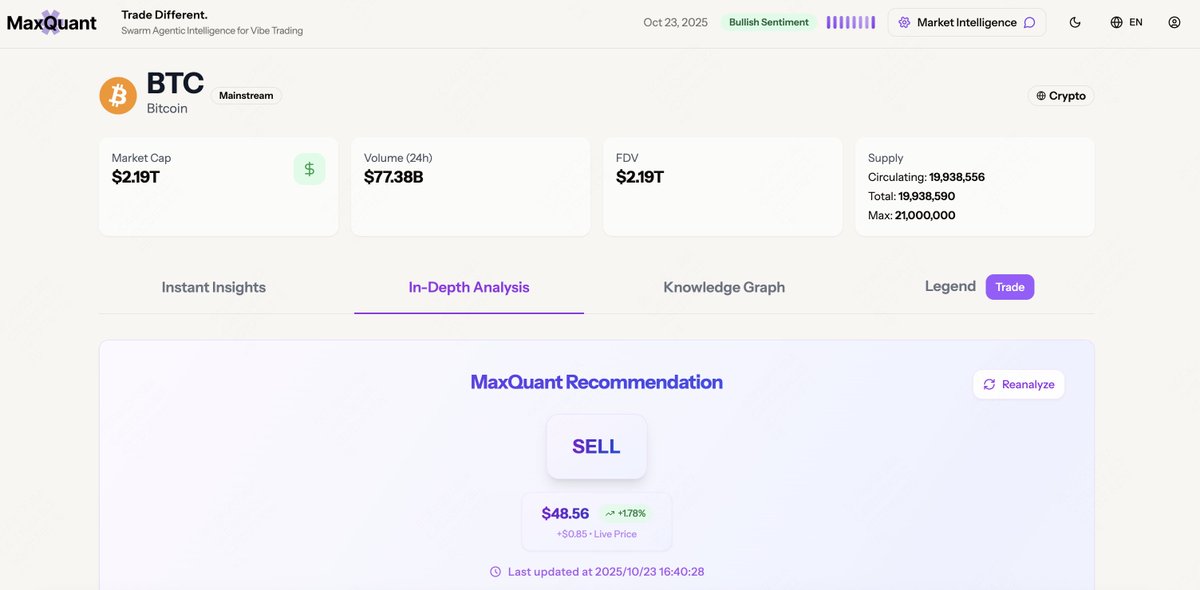Click the Reanalyze button
This screenshot has width=1200, height=590.
pos(1019,384)
